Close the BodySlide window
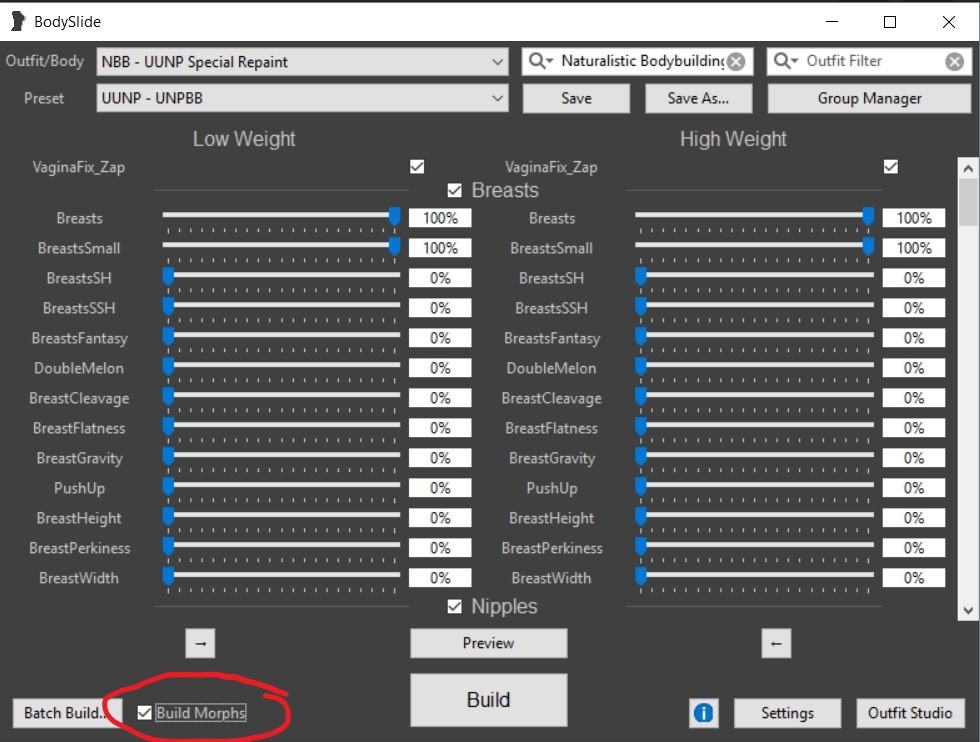Screen dimensions: 980x742 click(949, 22)
